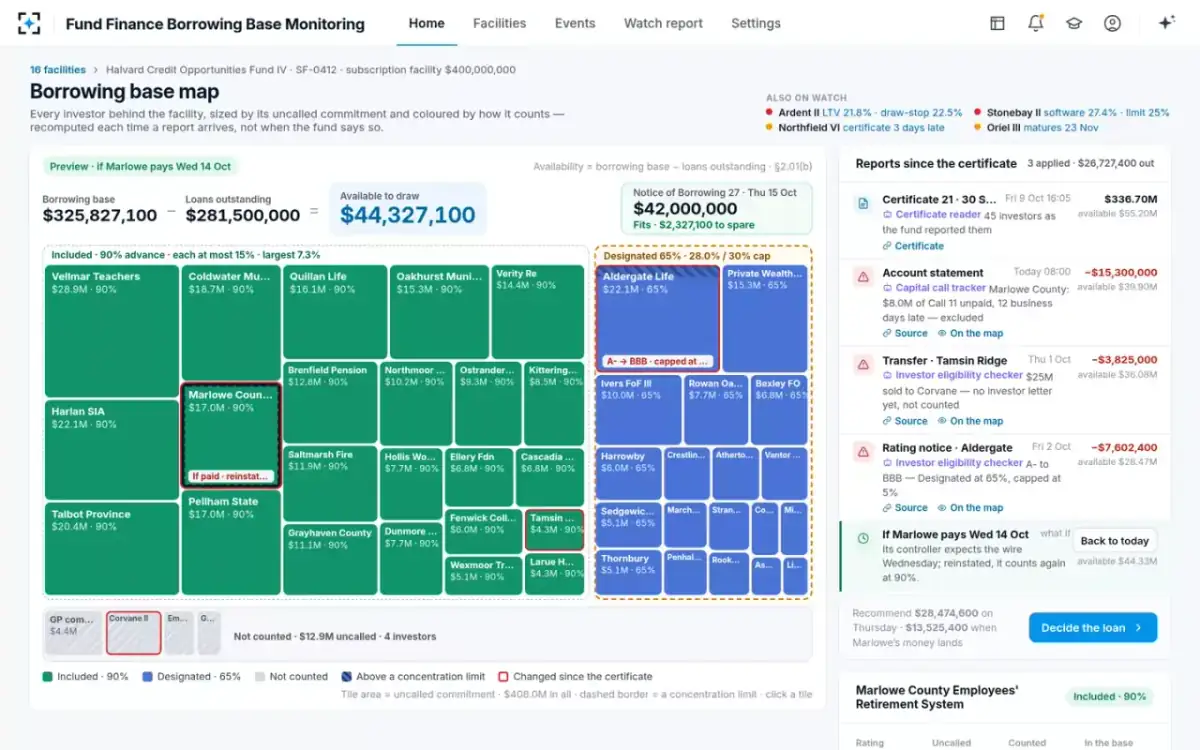The width and height of the screenshot is (1200, 750).
Task: Open Source link under Account statement
Action: (905, 333)
